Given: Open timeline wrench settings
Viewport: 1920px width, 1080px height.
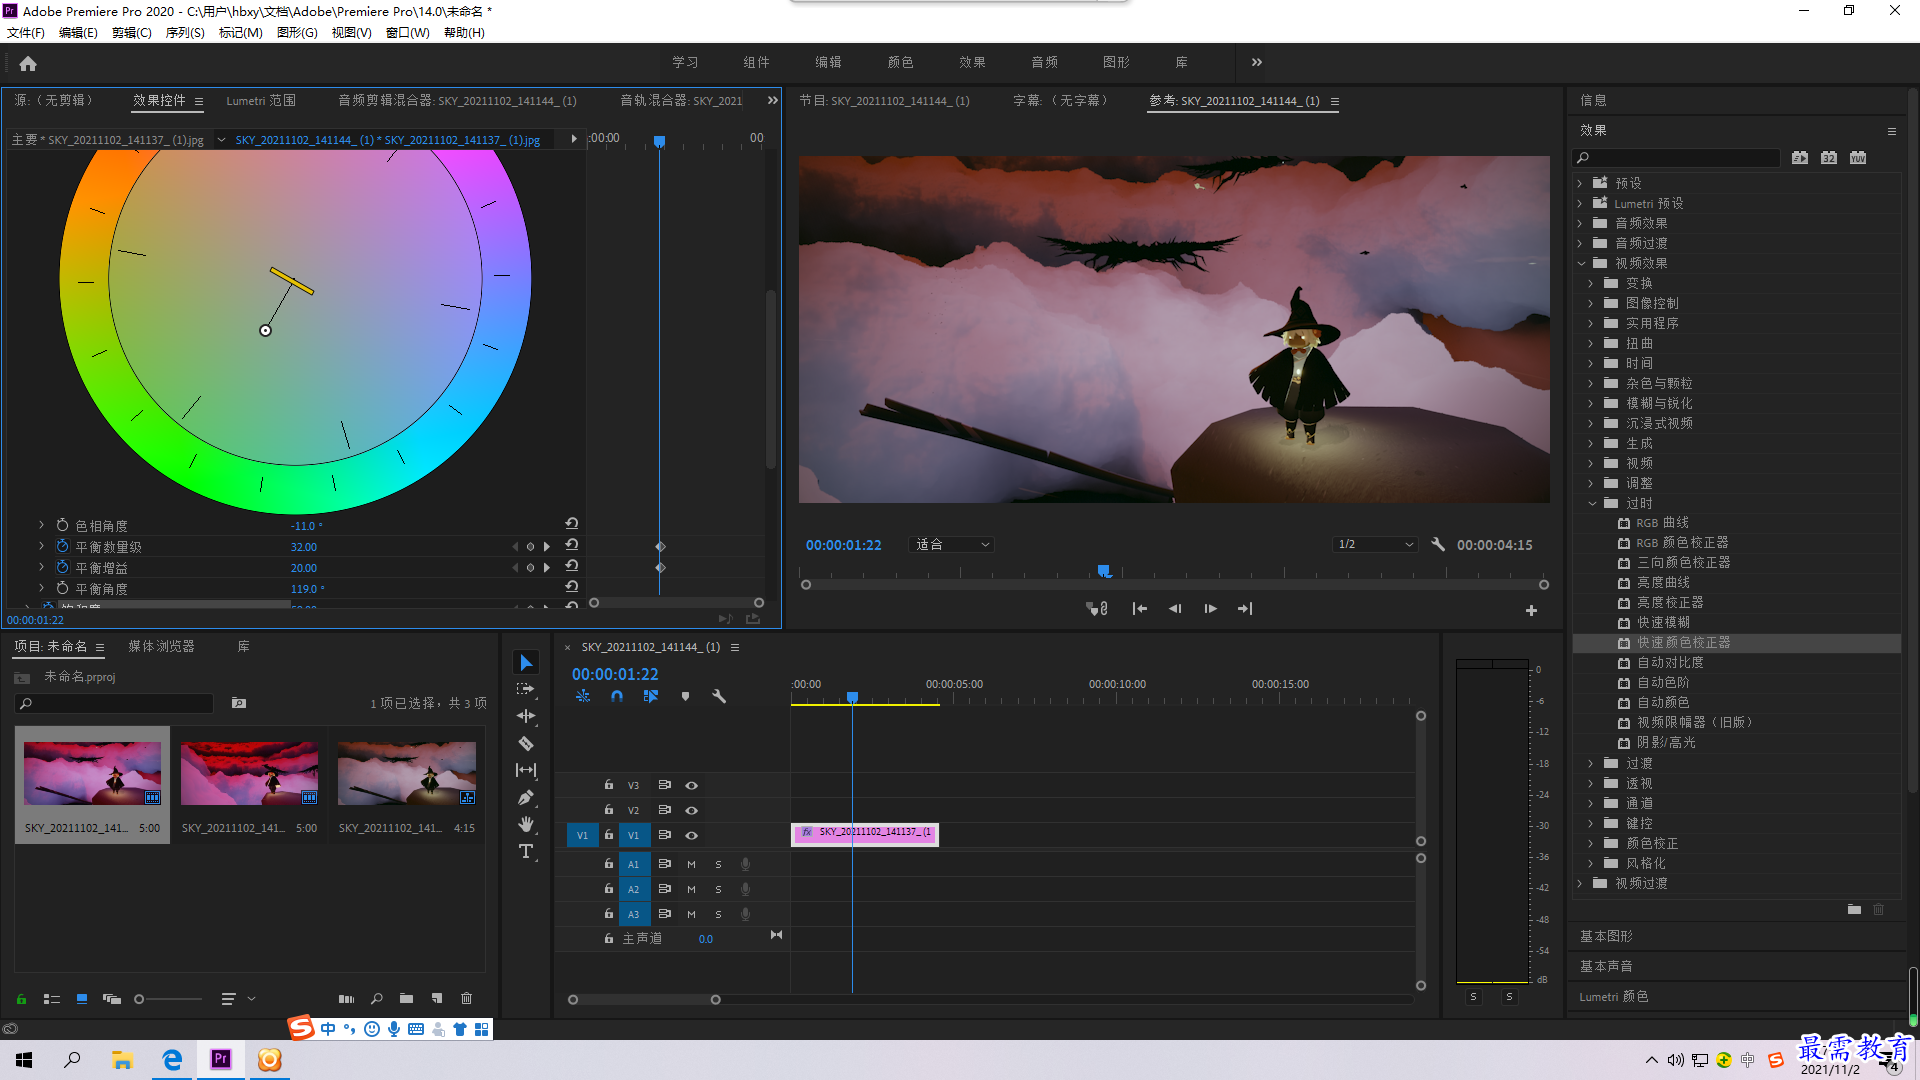Looking at the screenshot, I should (x=718, y=696).
